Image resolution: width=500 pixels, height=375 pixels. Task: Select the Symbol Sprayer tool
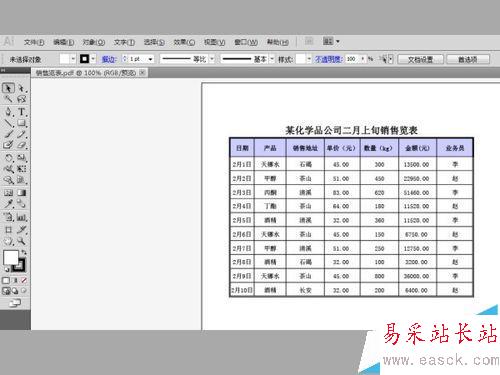(8, 217)
